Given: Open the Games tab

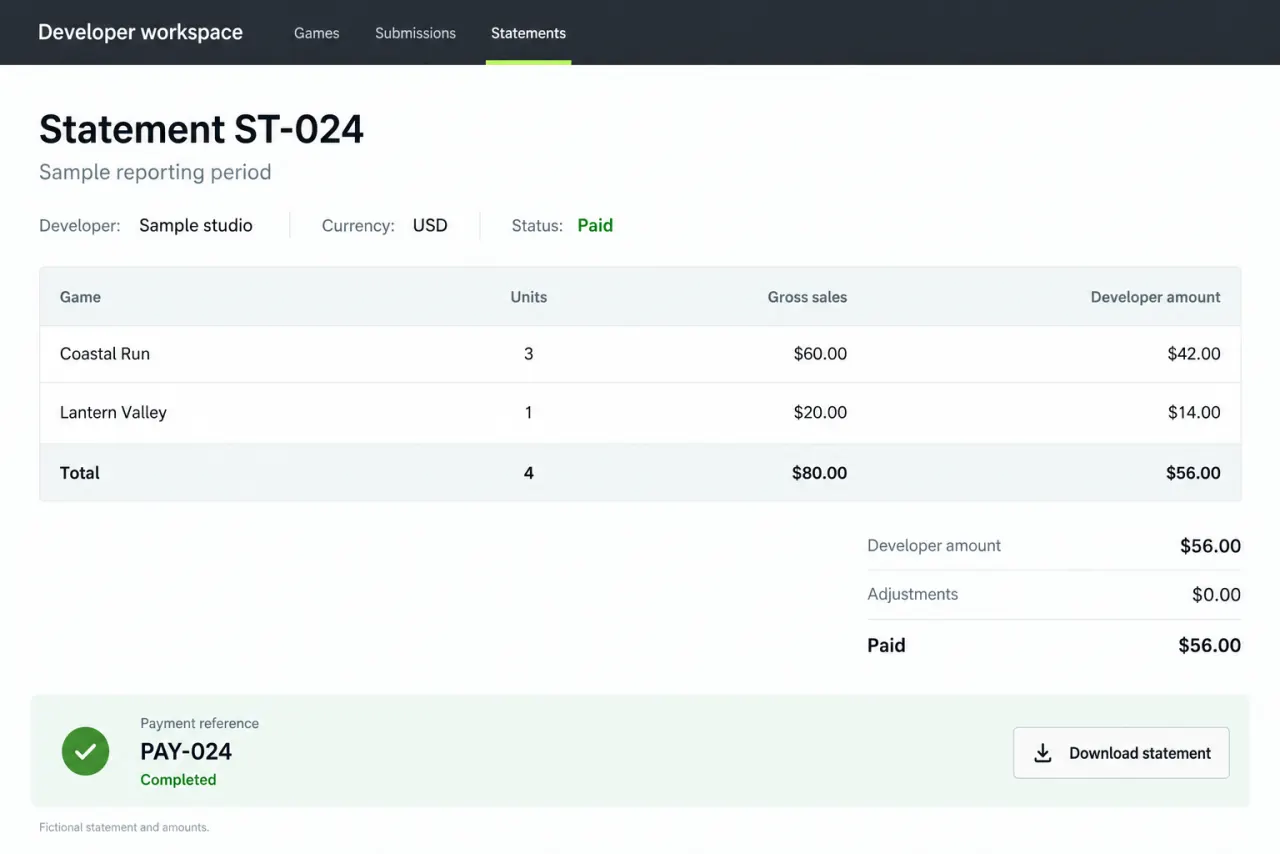Looking at the screenshot, I should tap(316, 33).
